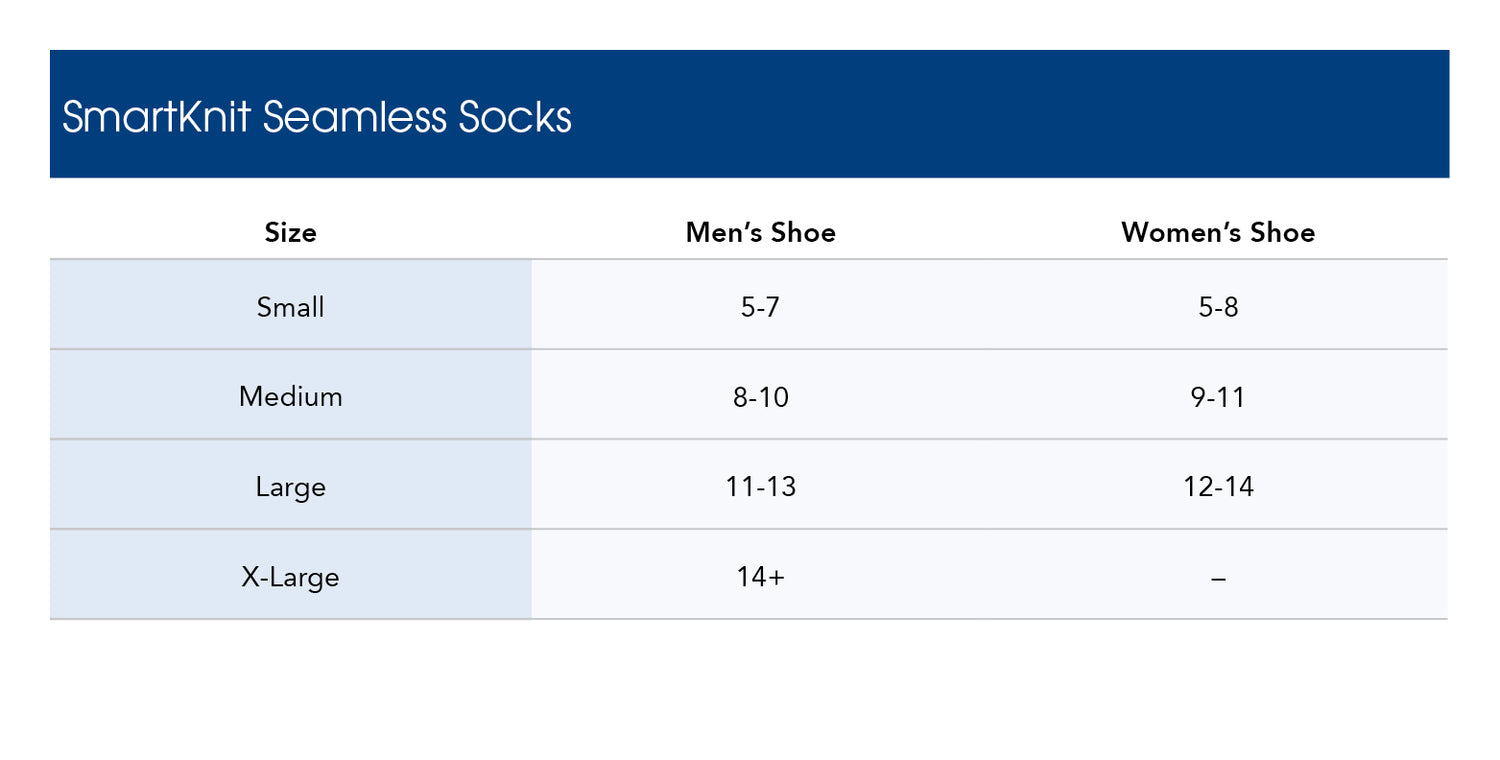Select the Women's Shoe column header
Viewport: 1500px width, 760px height.
1217,233
